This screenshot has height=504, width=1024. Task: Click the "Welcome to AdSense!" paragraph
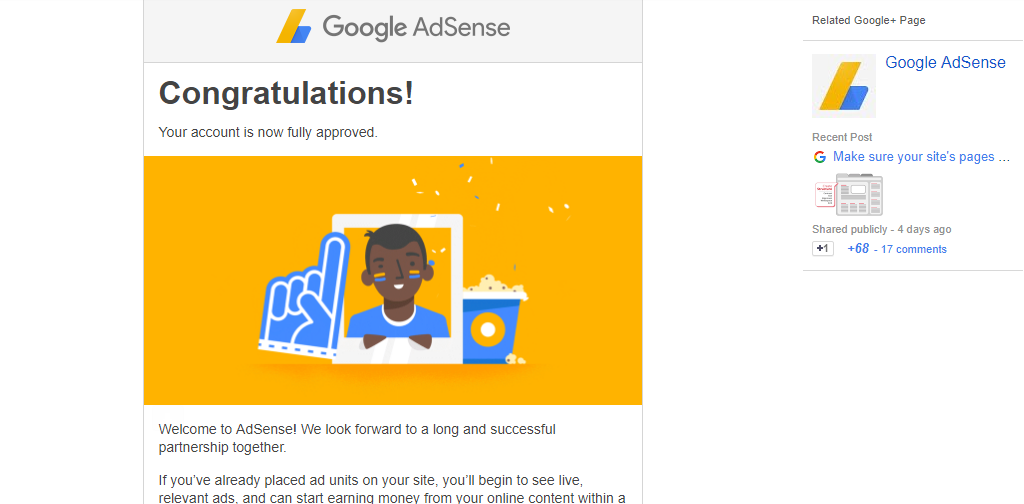coord(357,438)
